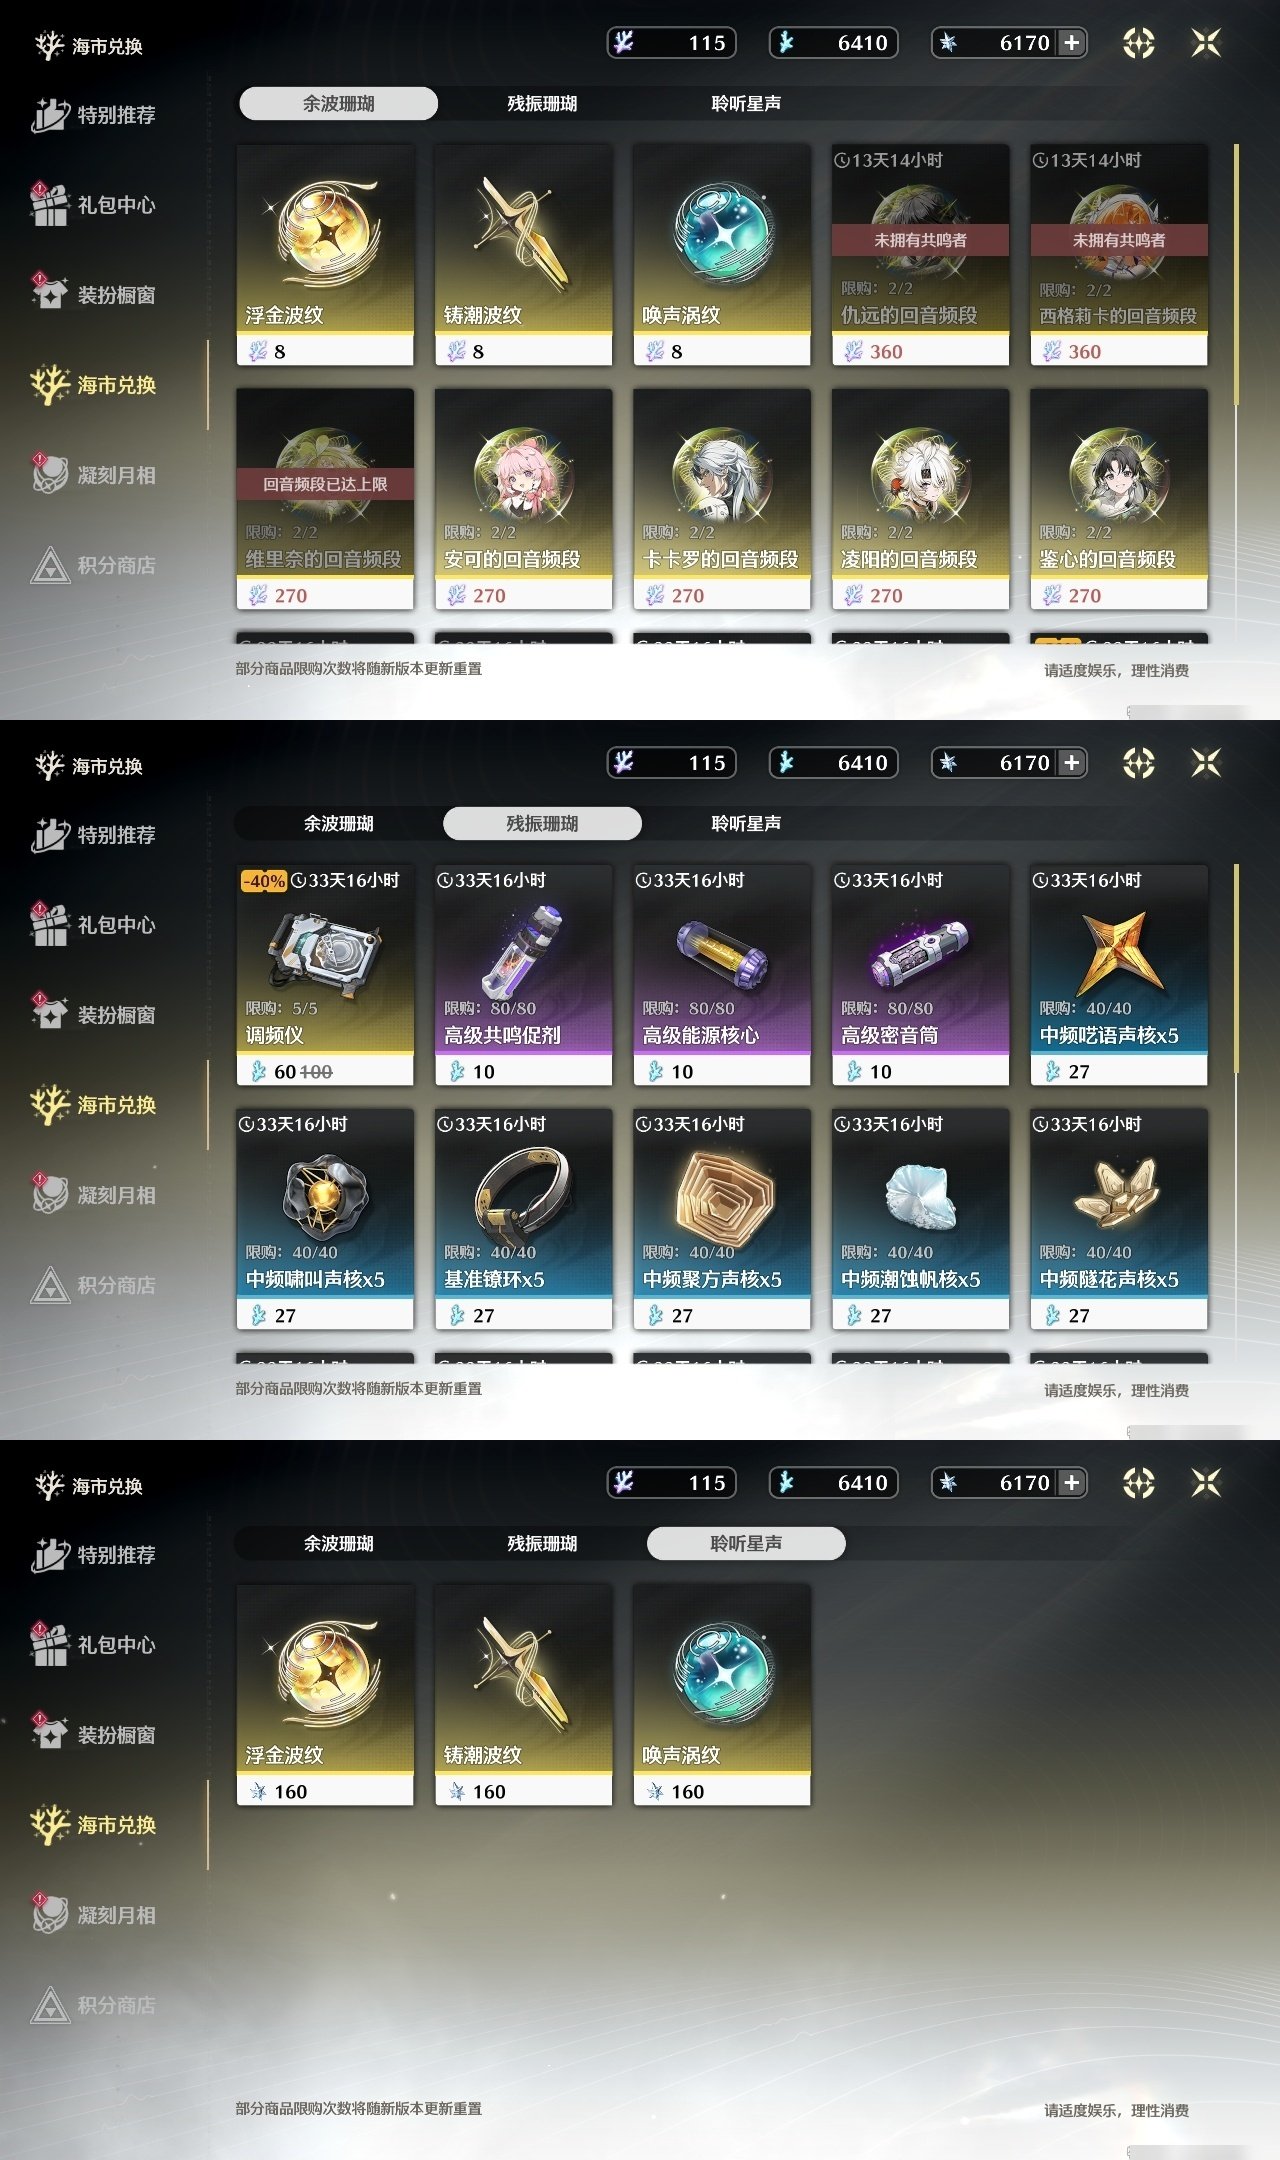This screenshot has width=1280, height=2160.
Task: Select the 调频仪 item with -40% discount
Action: tap(325, 975)
